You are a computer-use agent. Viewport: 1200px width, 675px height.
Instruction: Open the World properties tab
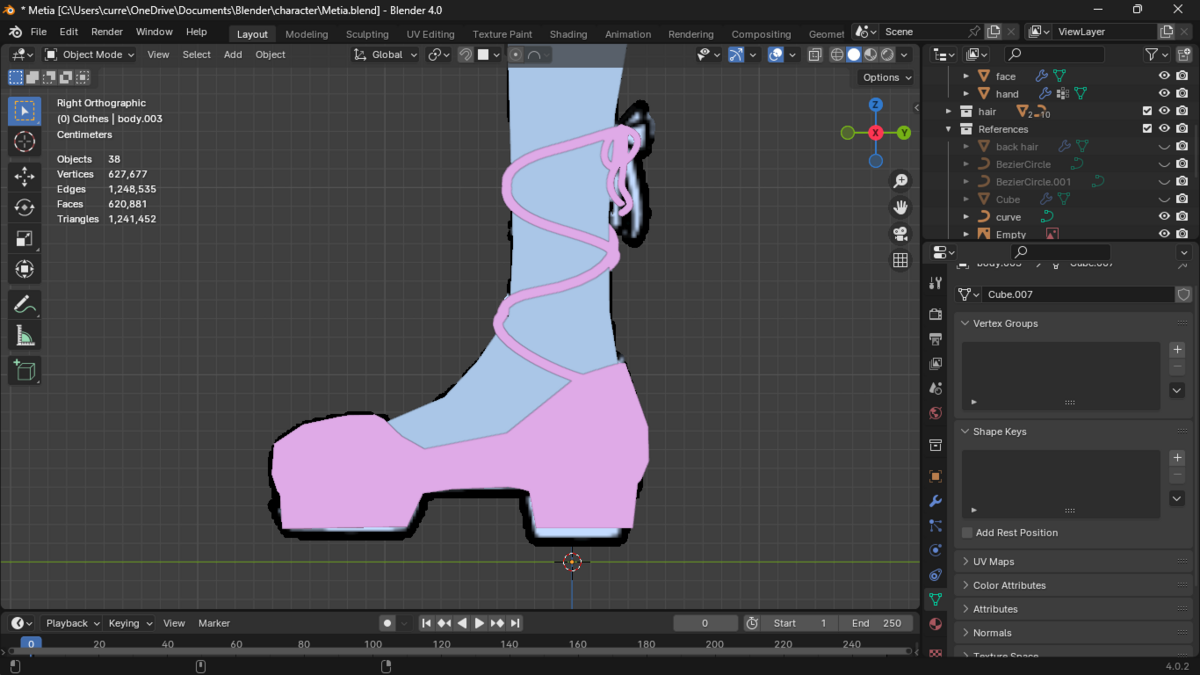[935, 413]
